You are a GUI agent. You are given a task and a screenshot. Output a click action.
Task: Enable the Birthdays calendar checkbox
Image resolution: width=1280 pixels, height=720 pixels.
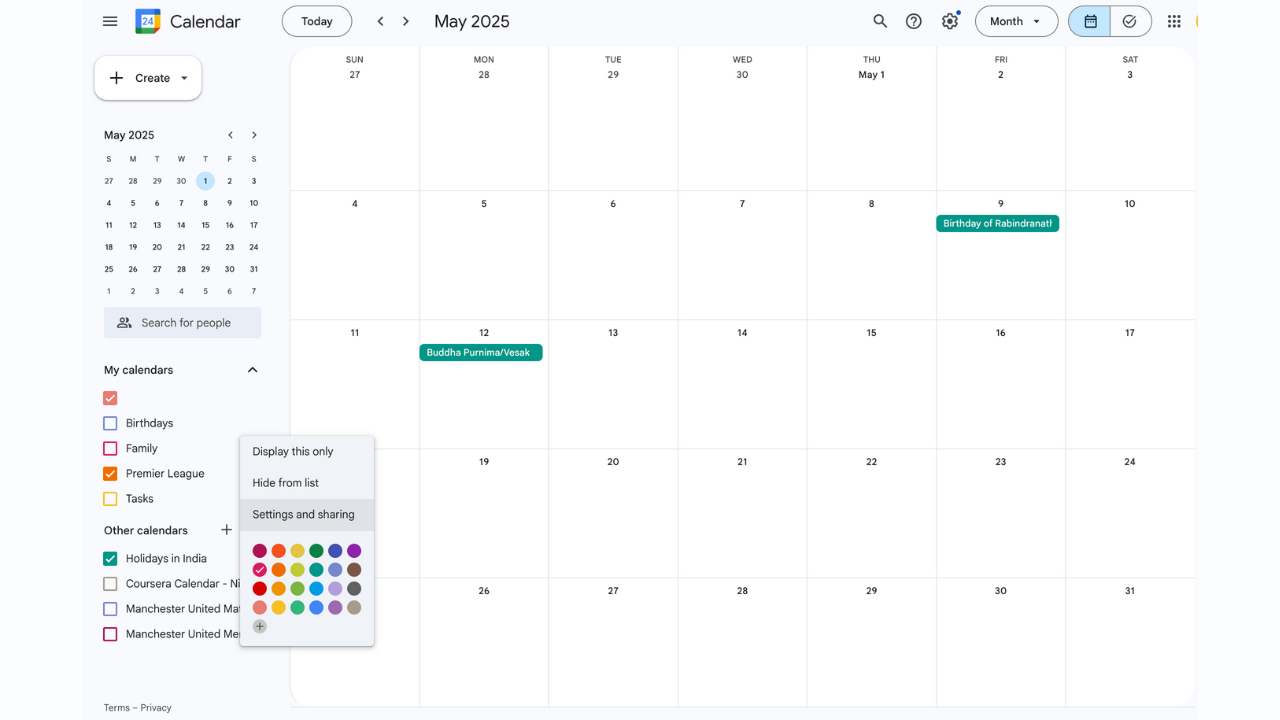tap(110, 423)
